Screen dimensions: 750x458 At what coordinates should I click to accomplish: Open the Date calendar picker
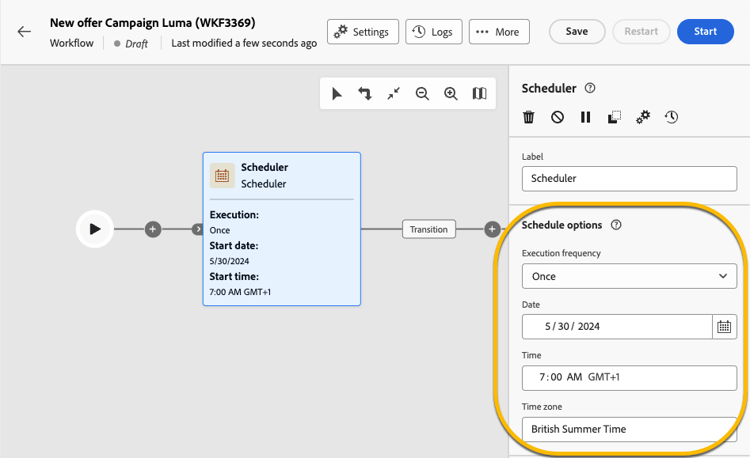click(724, 327)
